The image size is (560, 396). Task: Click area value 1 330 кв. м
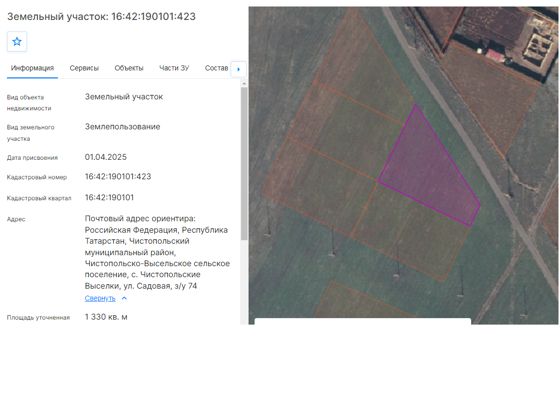point(106,317)
